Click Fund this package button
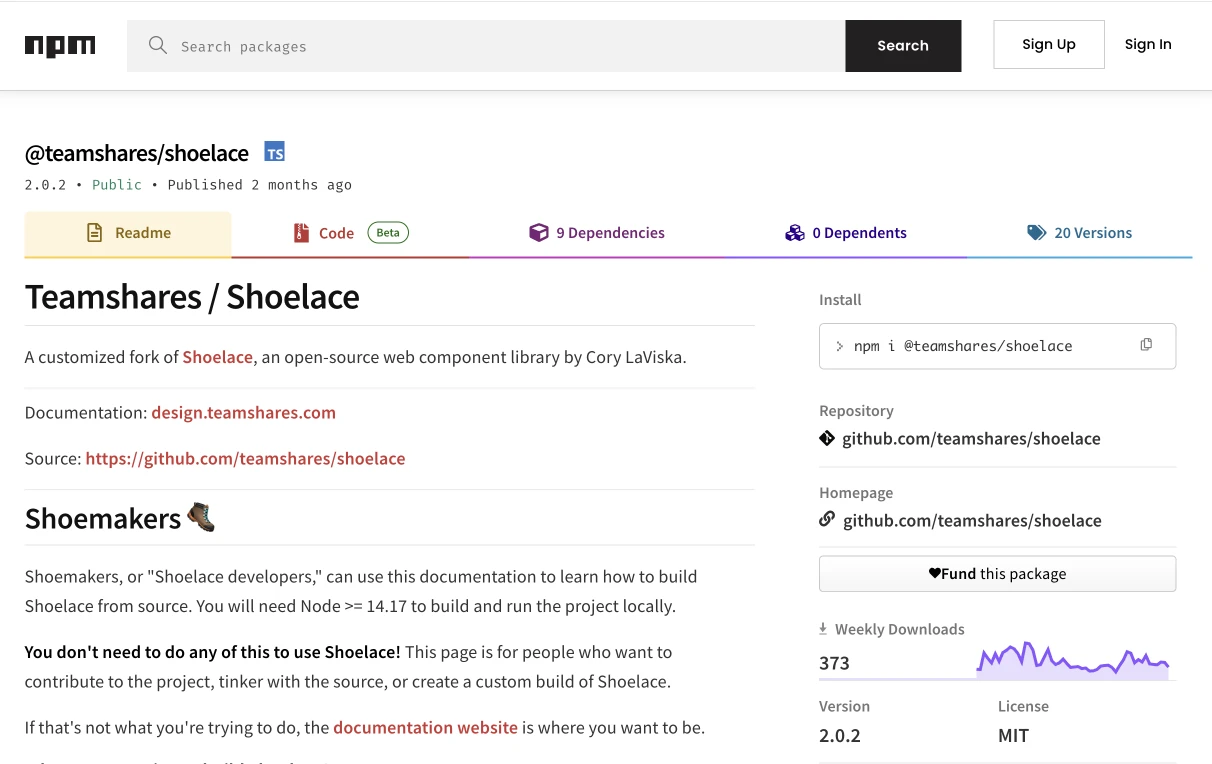 [x=997, y=574]
